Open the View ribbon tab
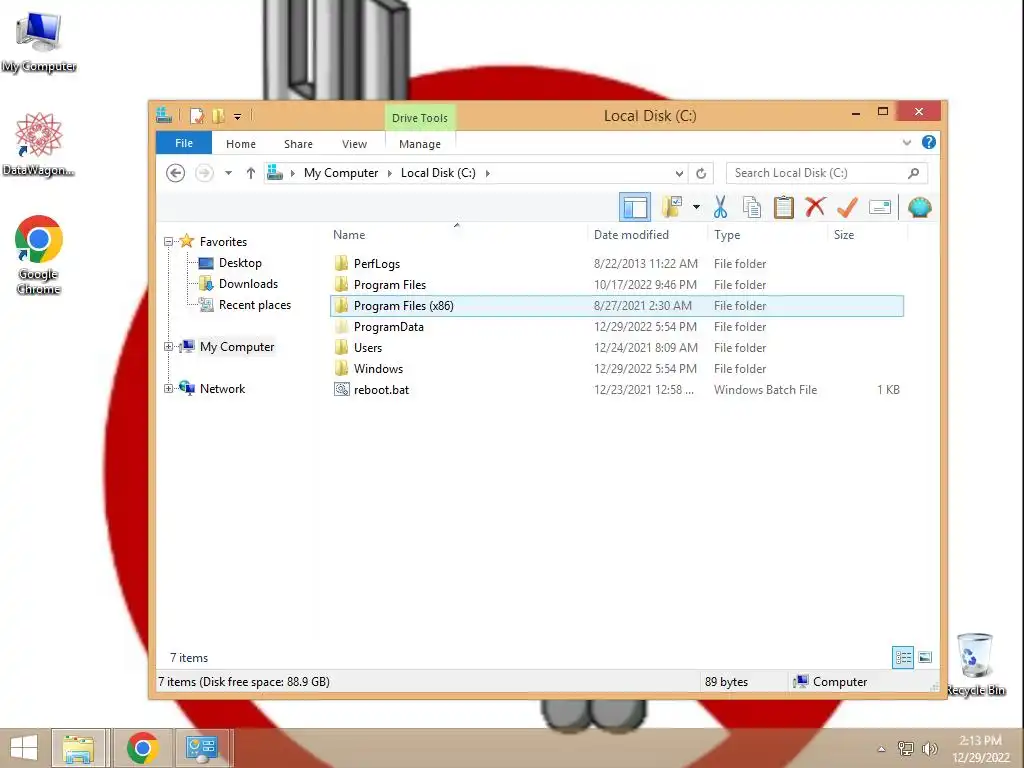Image resolution: width=1024 pixels, height=768 pixels. (x=355, y=144)
